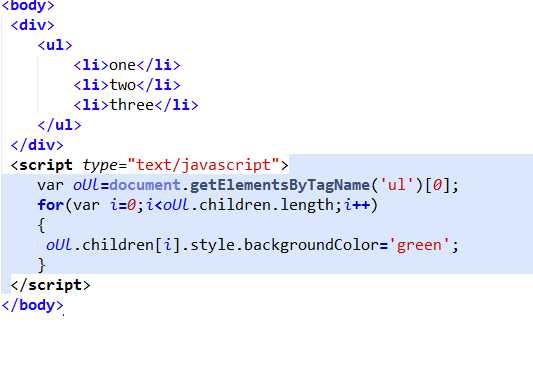The width and height of the screenshot is (533, 366).
Task: Click the 'document' keyword
Action: coord(145,185)
